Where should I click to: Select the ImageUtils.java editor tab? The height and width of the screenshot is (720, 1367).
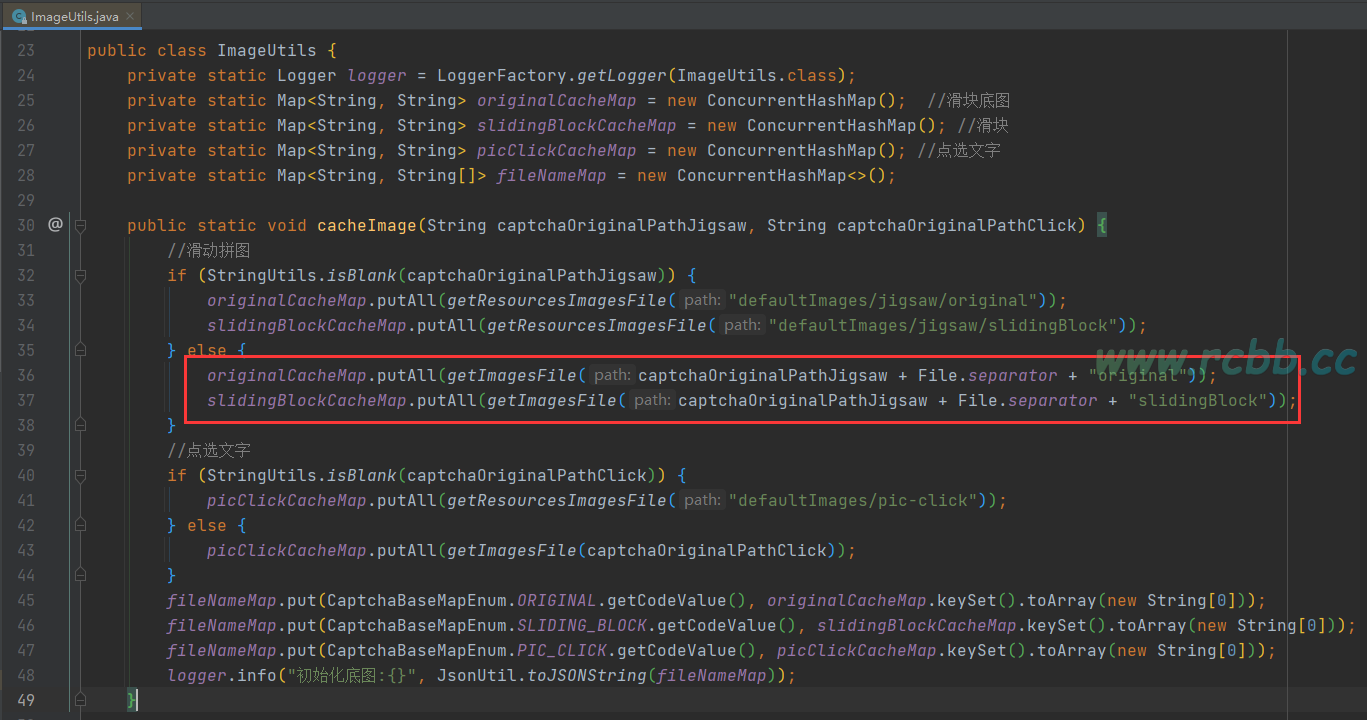pos(75,17)
